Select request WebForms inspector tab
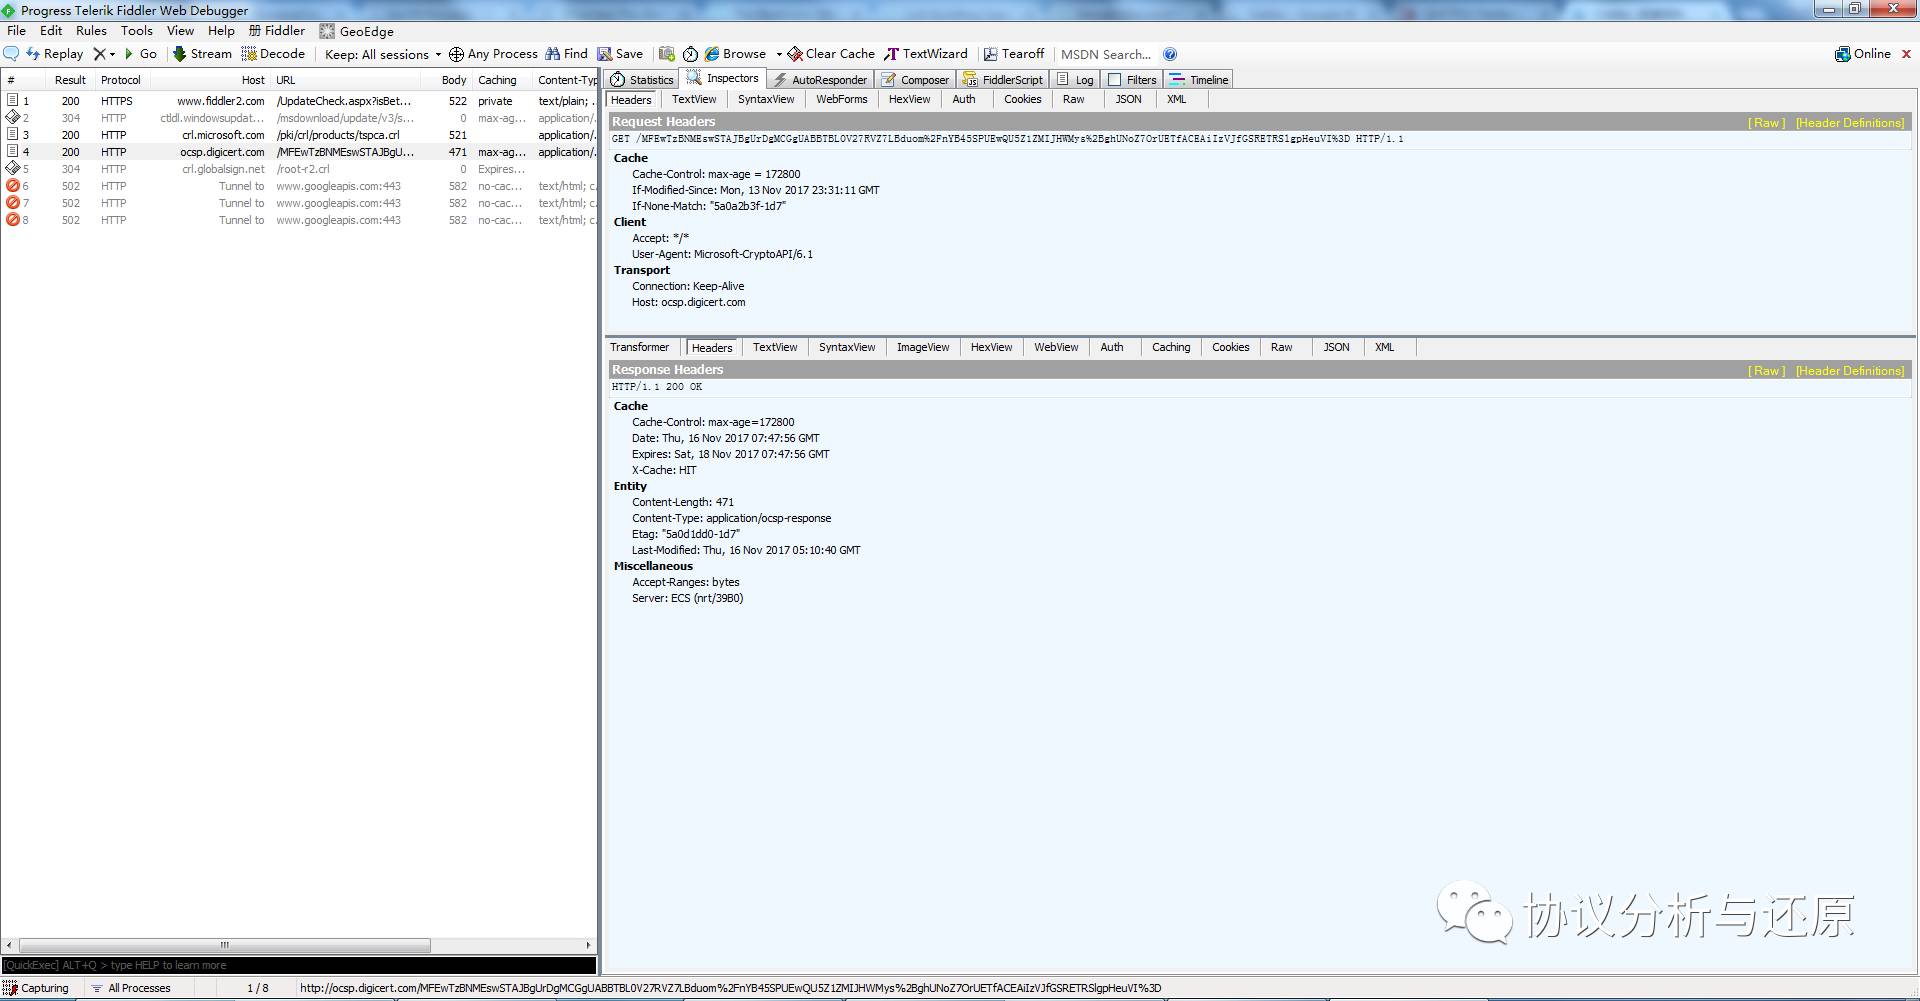 click(x=842, y=99)
